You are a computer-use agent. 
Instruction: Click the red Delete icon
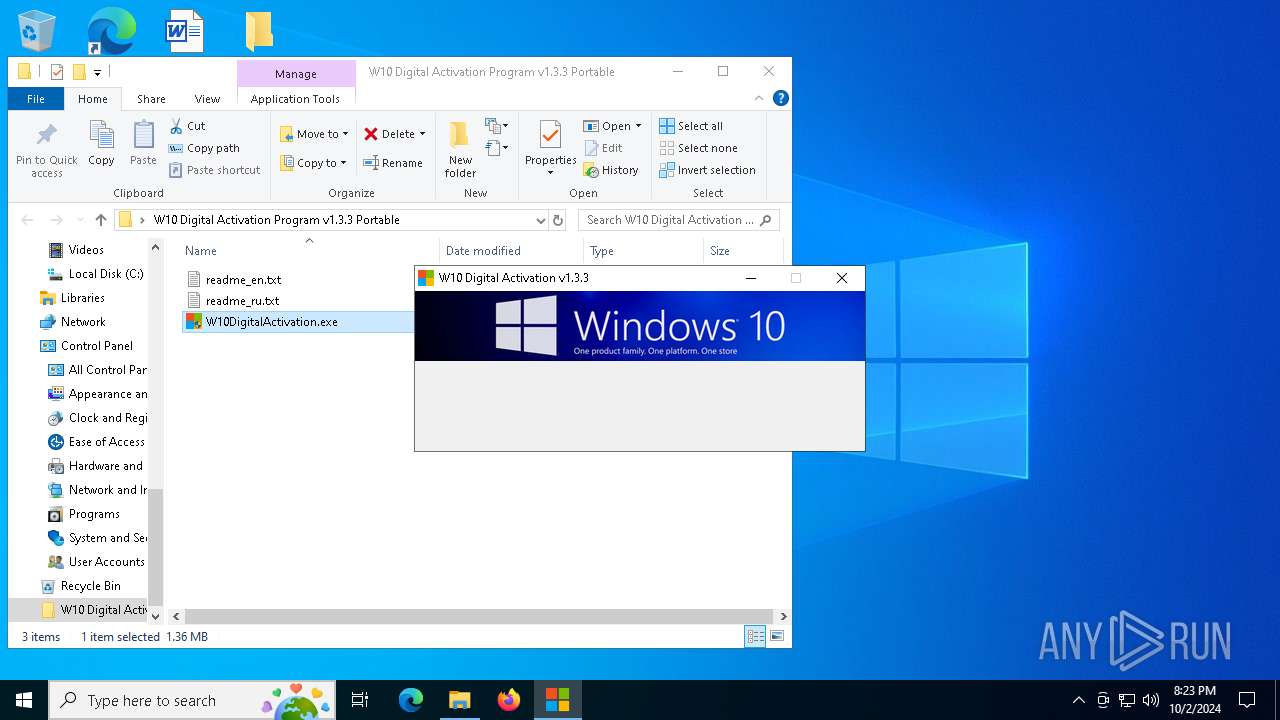coord(371,134)
